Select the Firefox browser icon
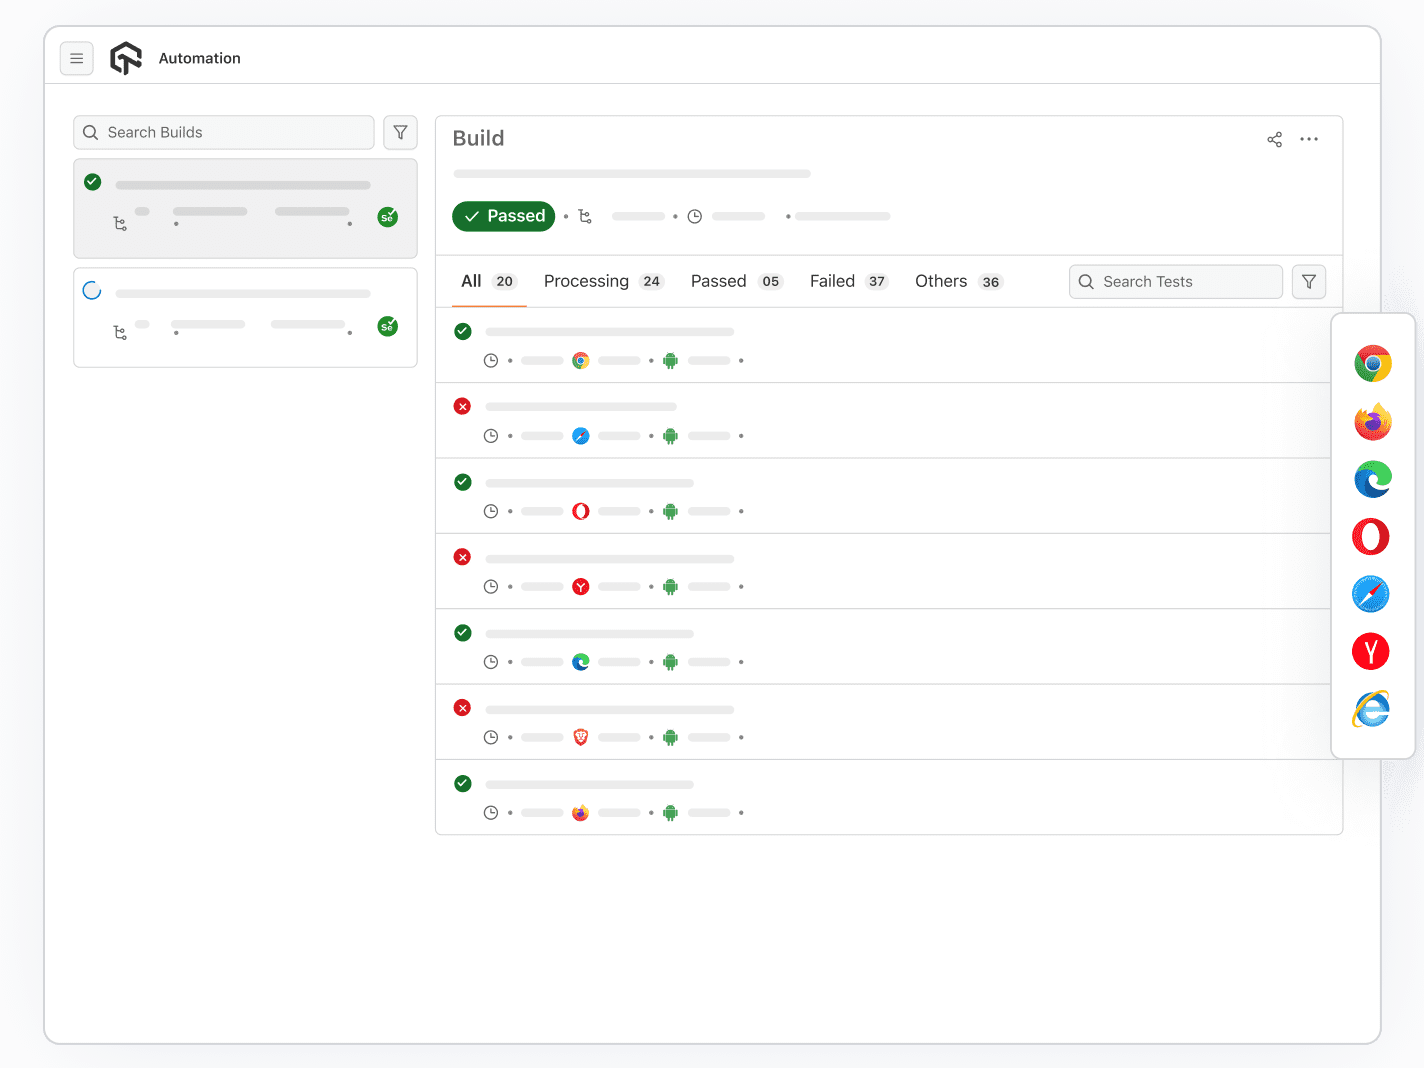This screenshot has height=1068, width=1424. pos(1372,421)
